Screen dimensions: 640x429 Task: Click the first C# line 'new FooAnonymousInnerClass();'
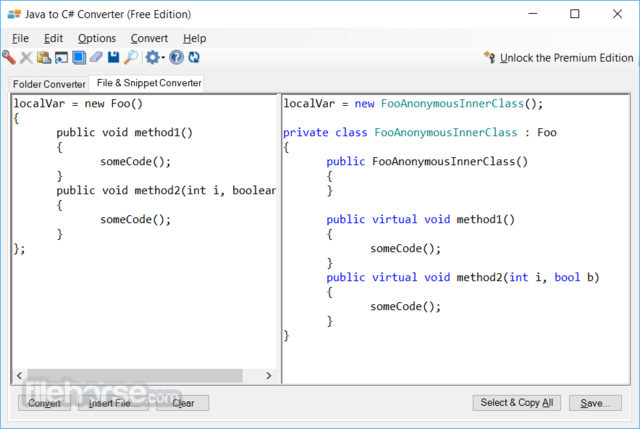pyautogui.click(x=413, y=104)
